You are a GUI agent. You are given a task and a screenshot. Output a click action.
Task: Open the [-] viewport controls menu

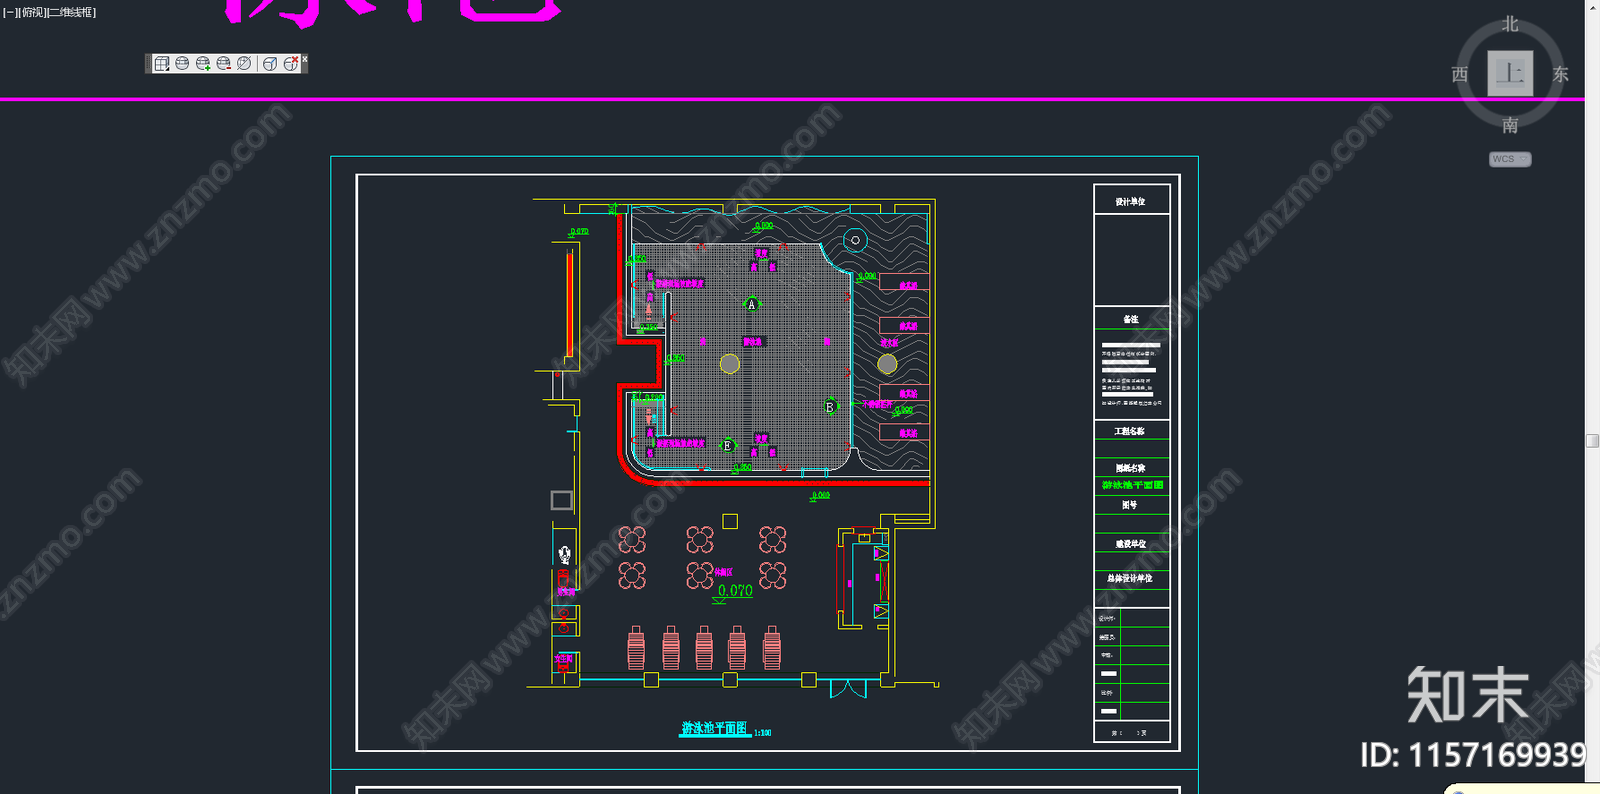[10, 12]
